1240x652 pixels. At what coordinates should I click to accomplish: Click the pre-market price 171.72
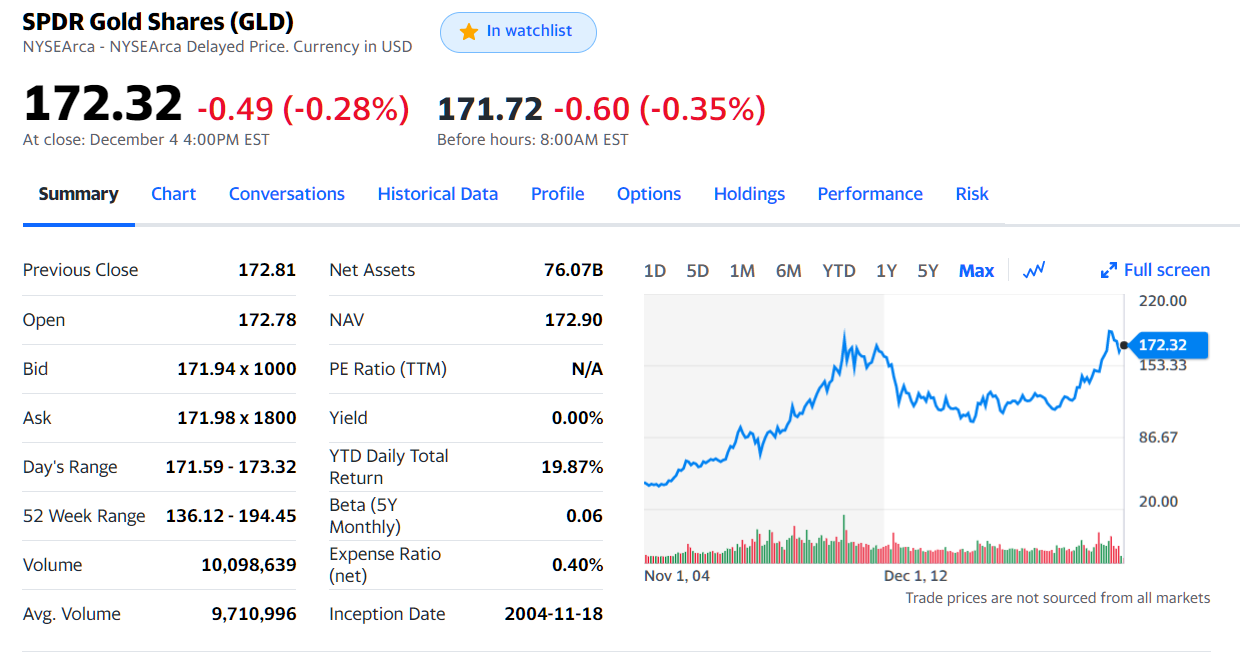(490, 108)
